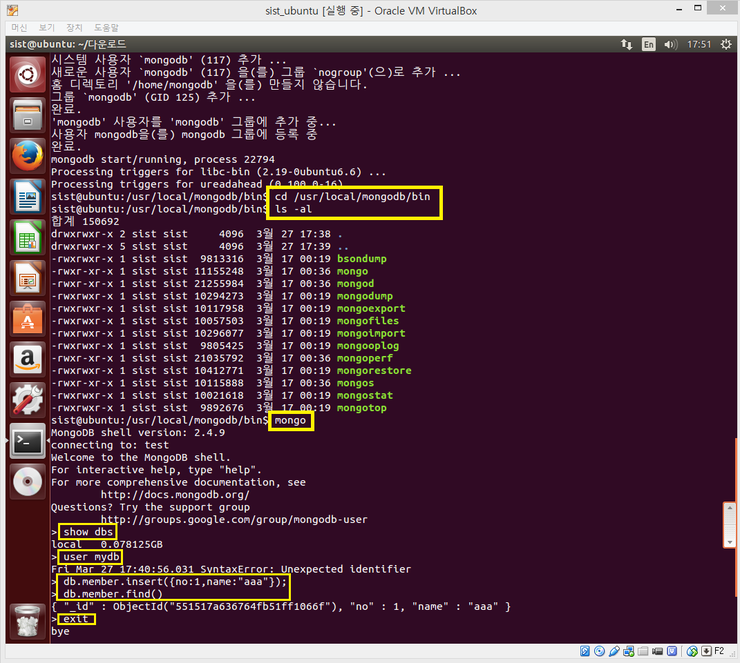Open the sound volume indicator
740x663 pixels.
[674, 44]
